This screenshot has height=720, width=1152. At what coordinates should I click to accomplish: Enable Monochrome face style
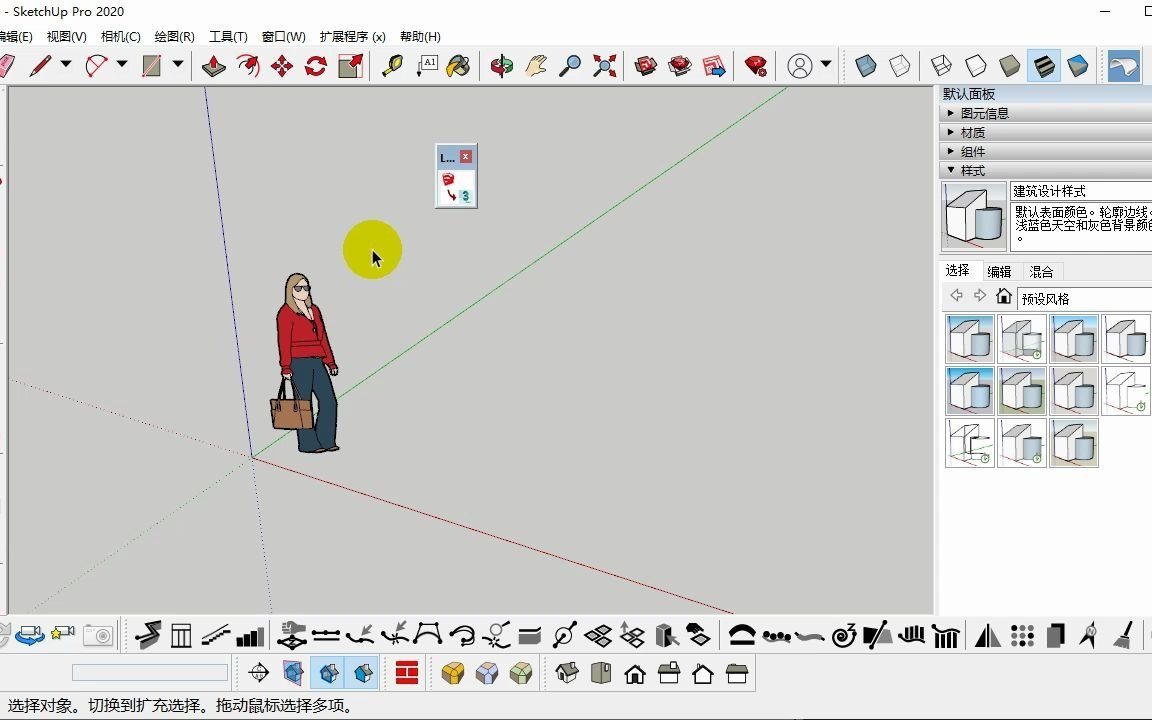(x=1078, y=66)
